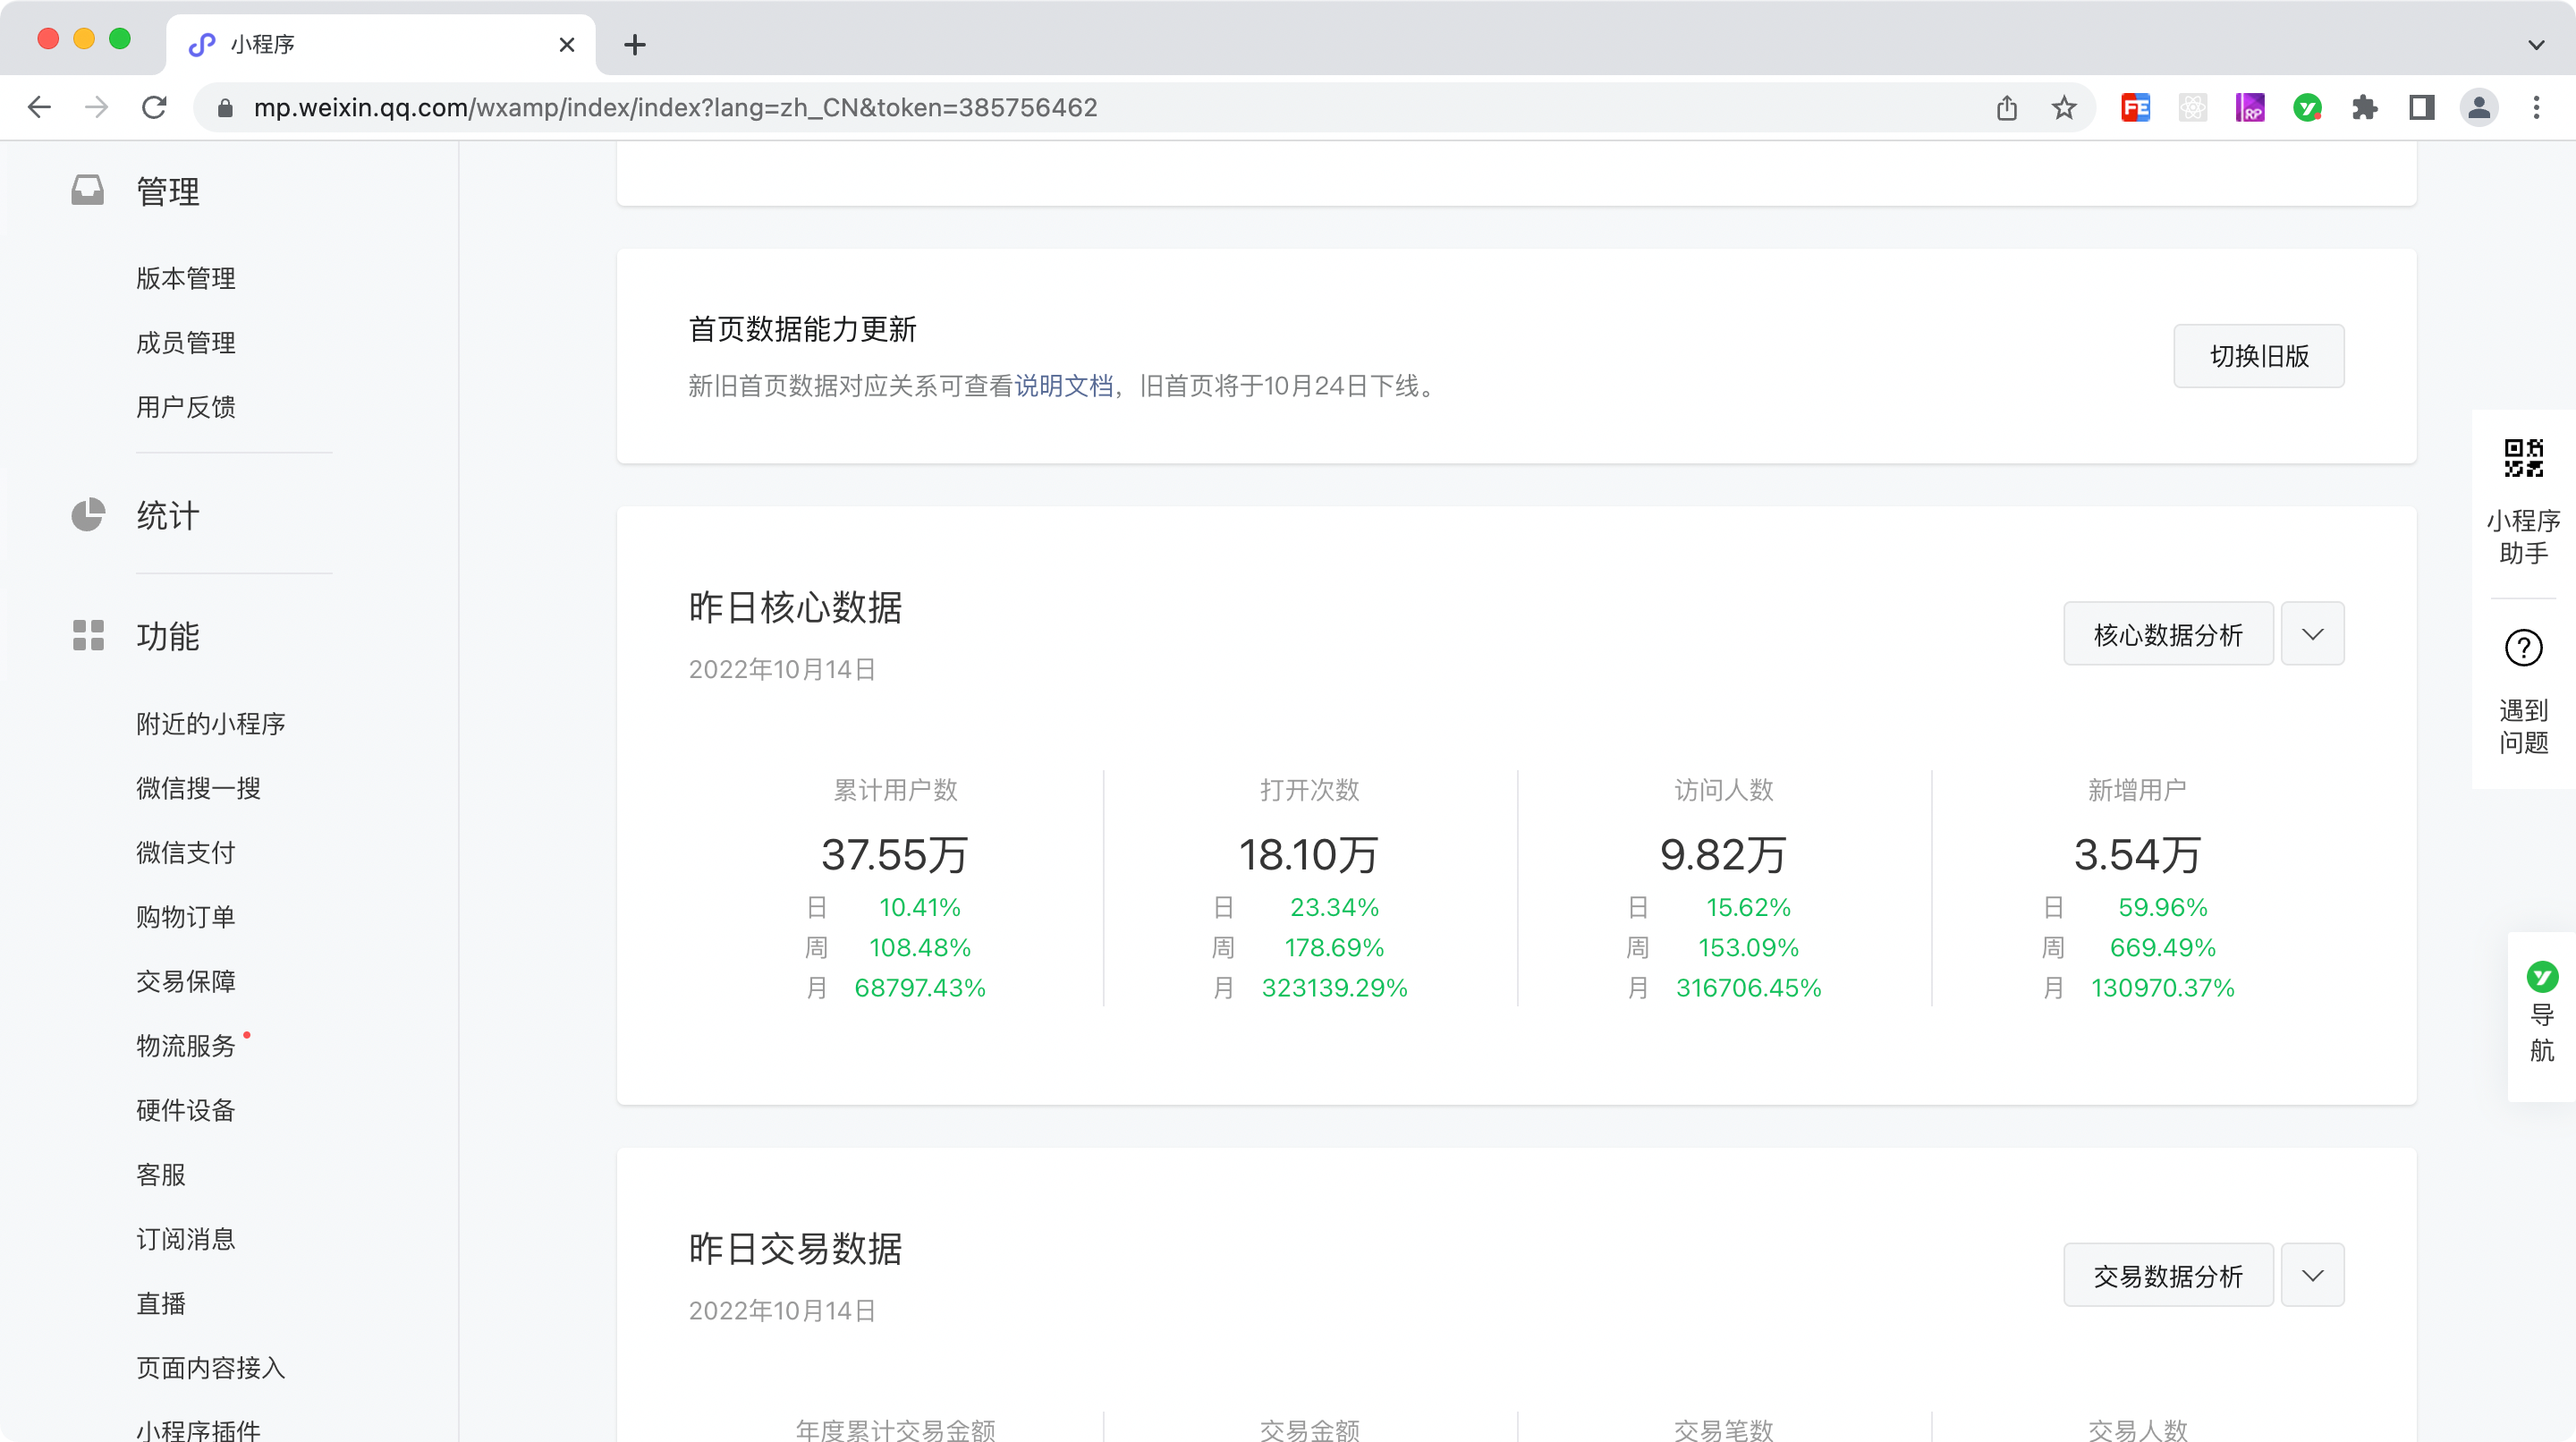Click the core data analysis button
Viewport: 2576px width, 1442px height.
(2167, 634)
